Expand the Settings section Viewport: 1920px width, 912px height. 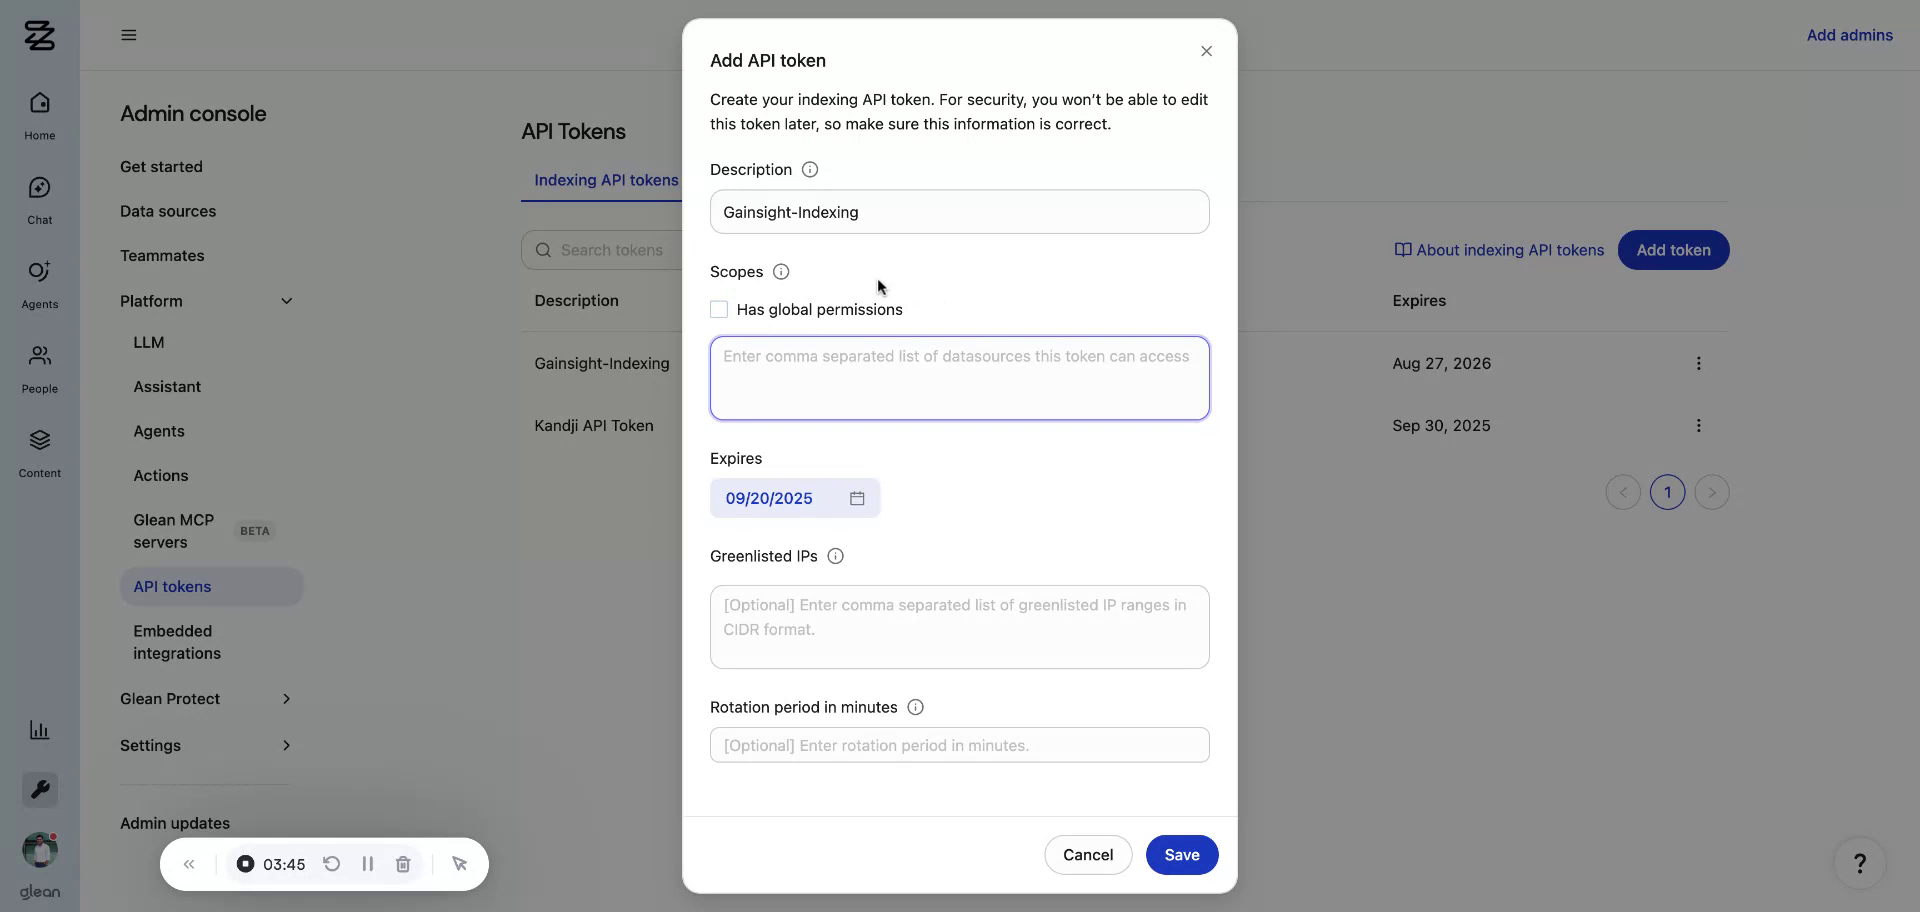[287, 745]
